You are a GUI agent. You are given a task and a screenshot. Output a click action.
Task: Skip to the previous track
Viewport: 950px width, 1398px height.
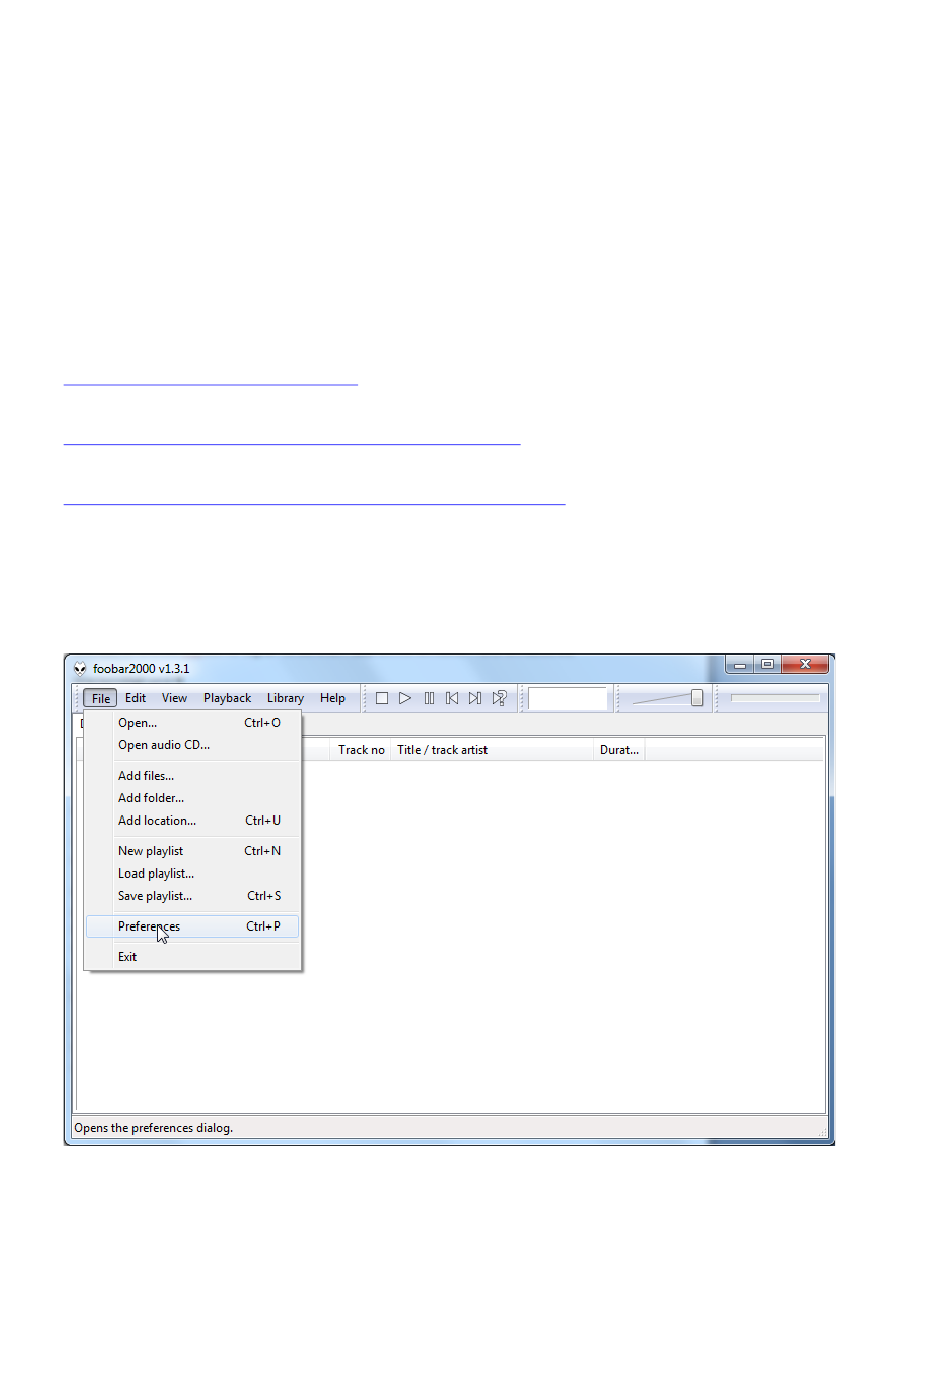pyautogui.click(x=452, y=698)
